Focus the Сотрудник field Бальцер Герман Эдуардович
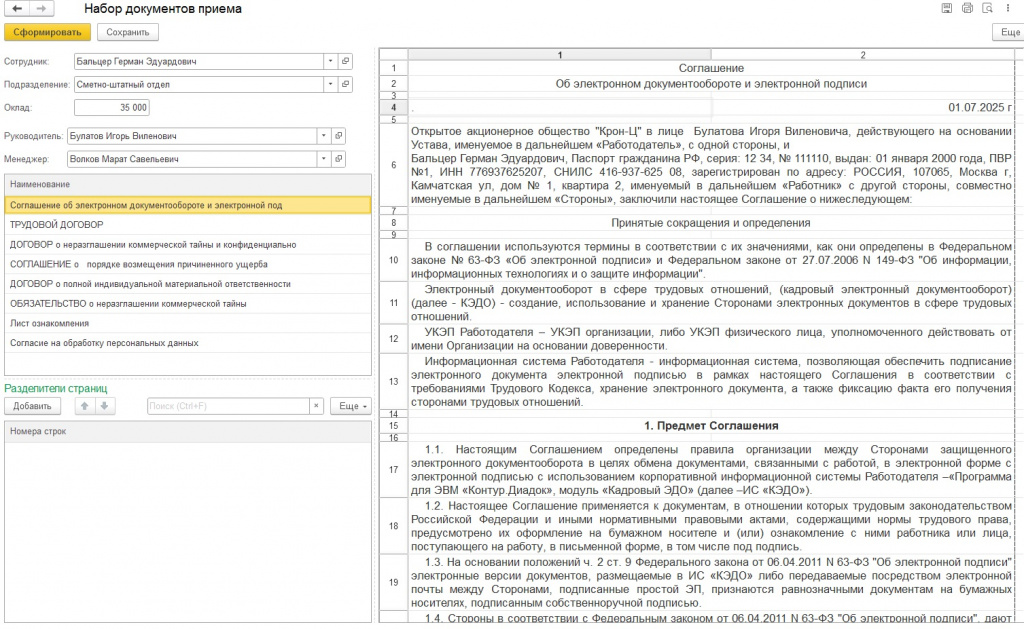 pos(199,61)
